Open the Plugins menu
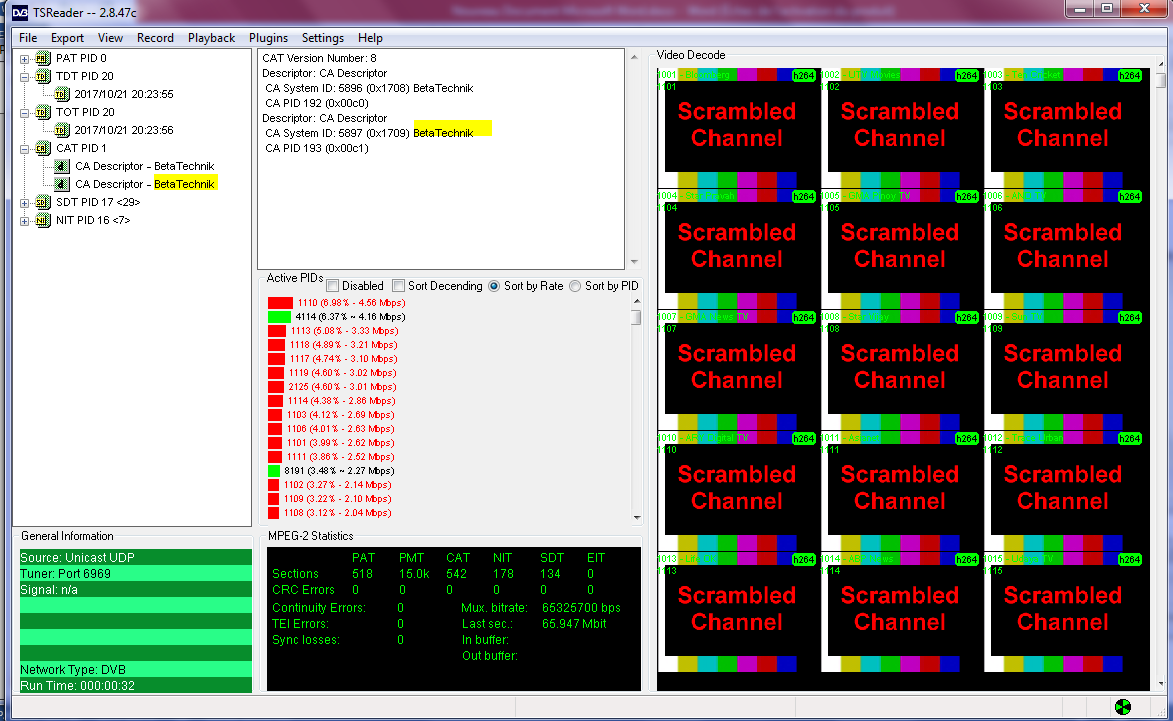 point(268,38)
